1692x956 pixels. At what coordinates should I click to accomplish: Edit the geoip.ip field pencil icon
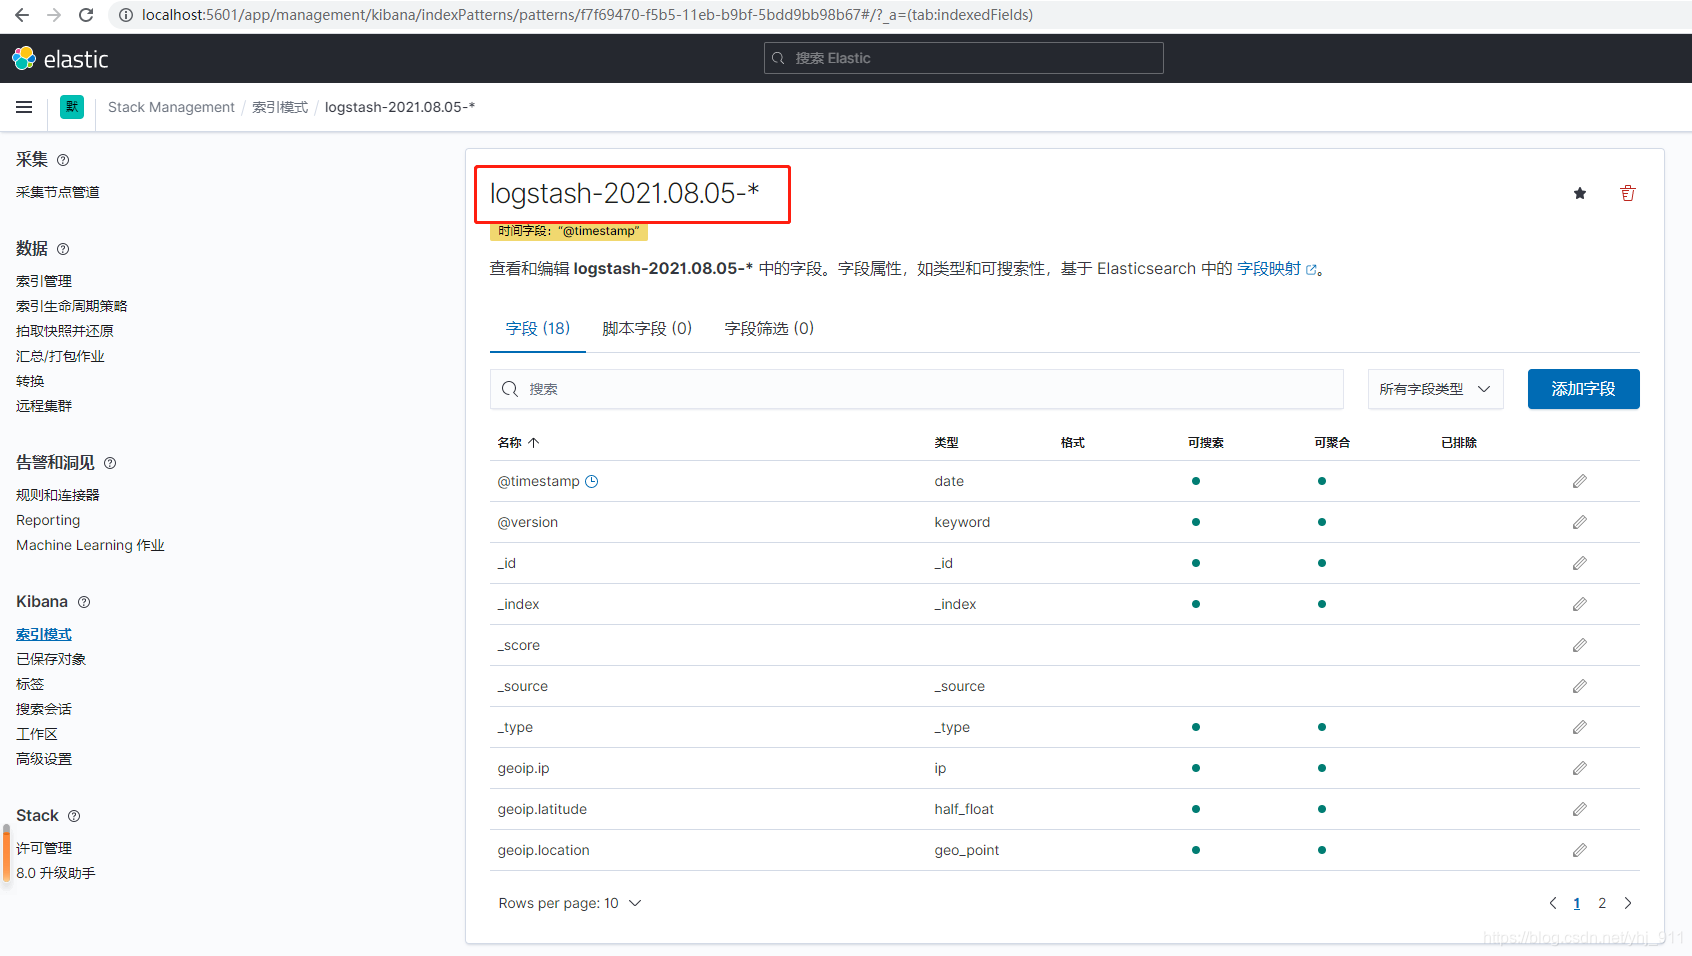pyautogui.click(x=1580, y=768)
